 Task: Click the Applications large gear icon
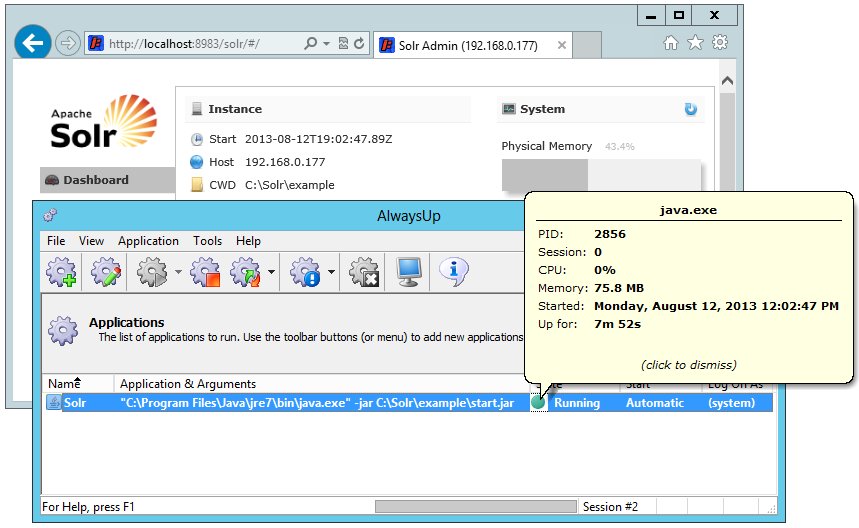point(63,330)
